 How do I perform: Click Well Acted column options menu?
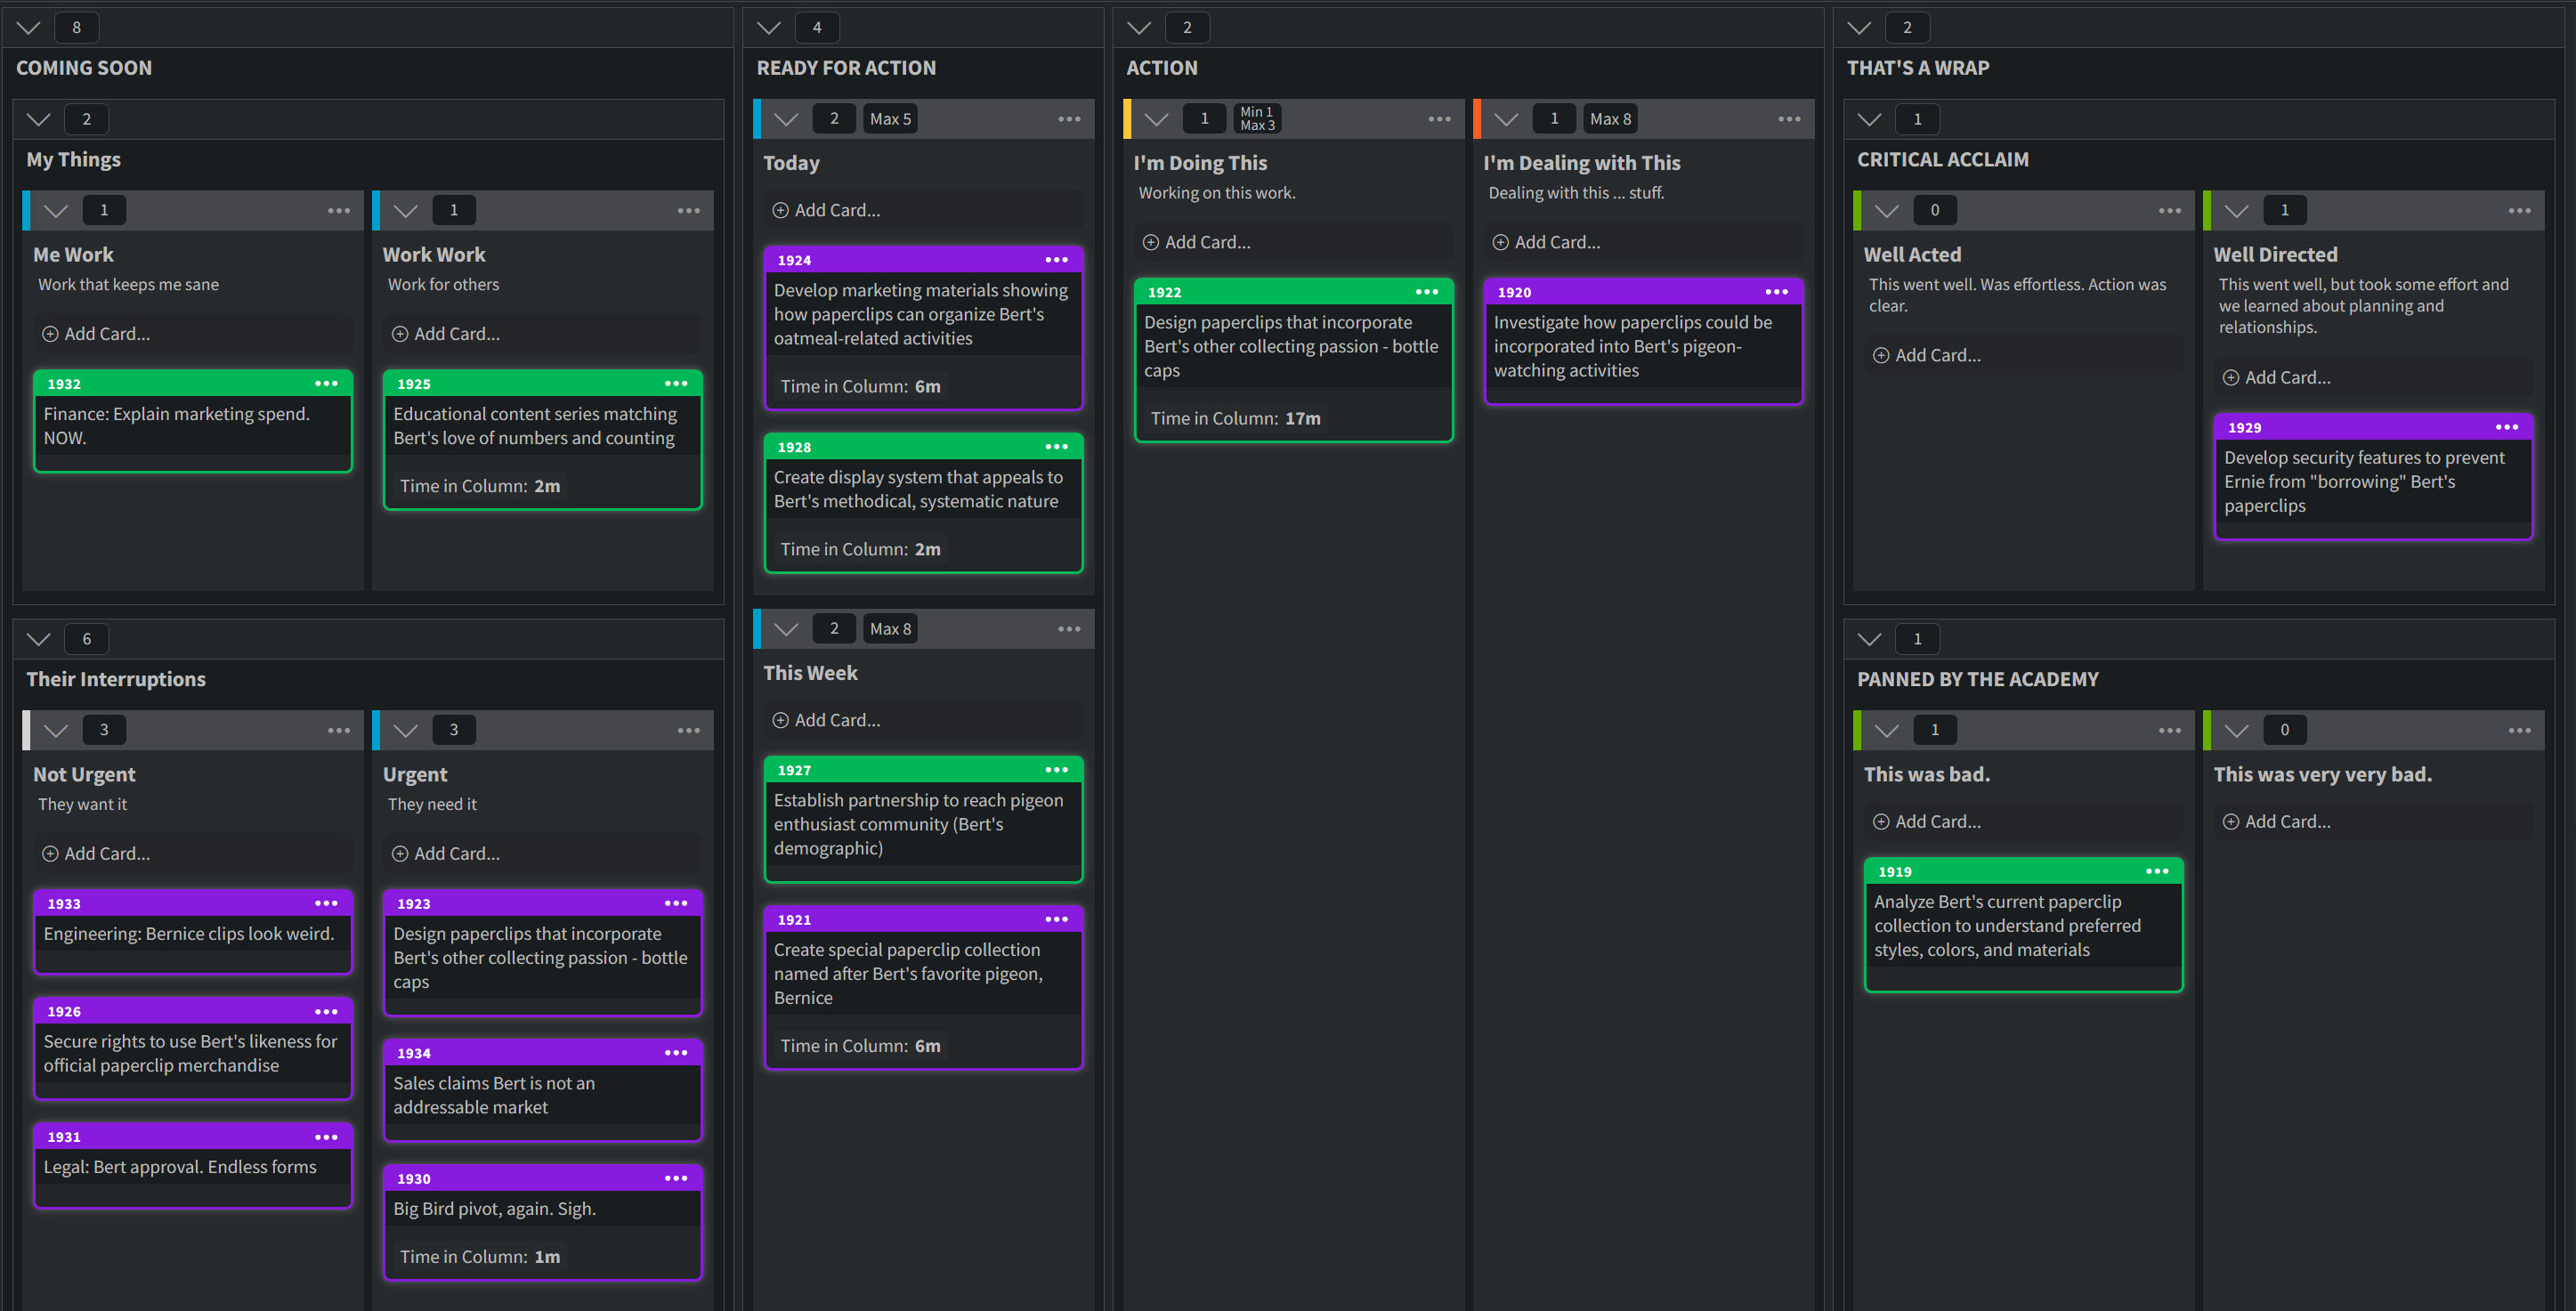click(2169, 211)
